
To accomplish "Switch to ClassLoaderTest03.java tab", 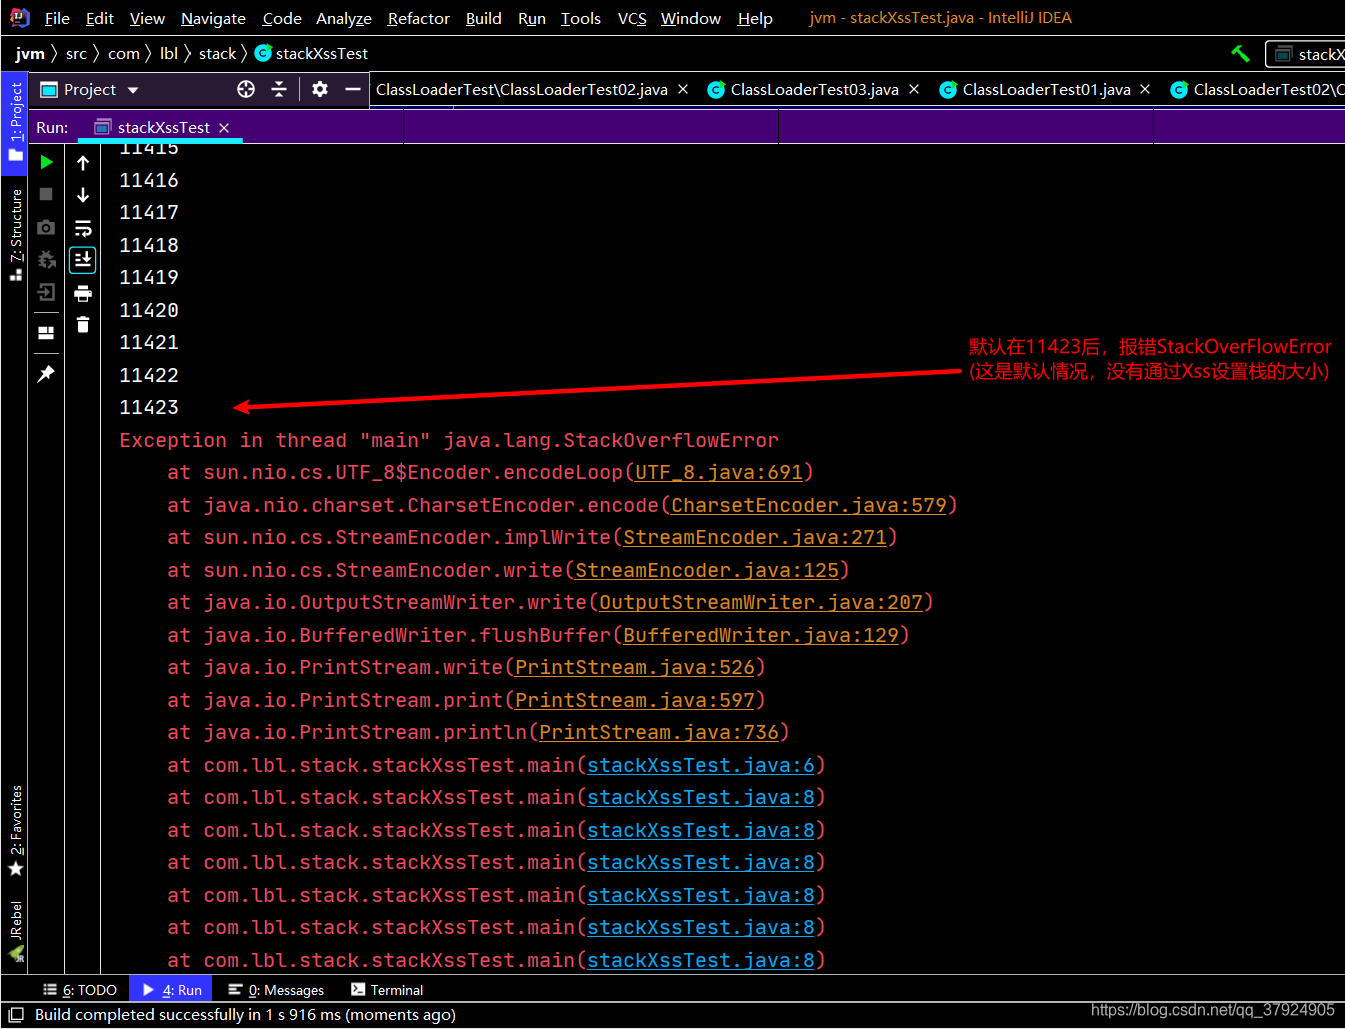I will click(x=814, y=89).
